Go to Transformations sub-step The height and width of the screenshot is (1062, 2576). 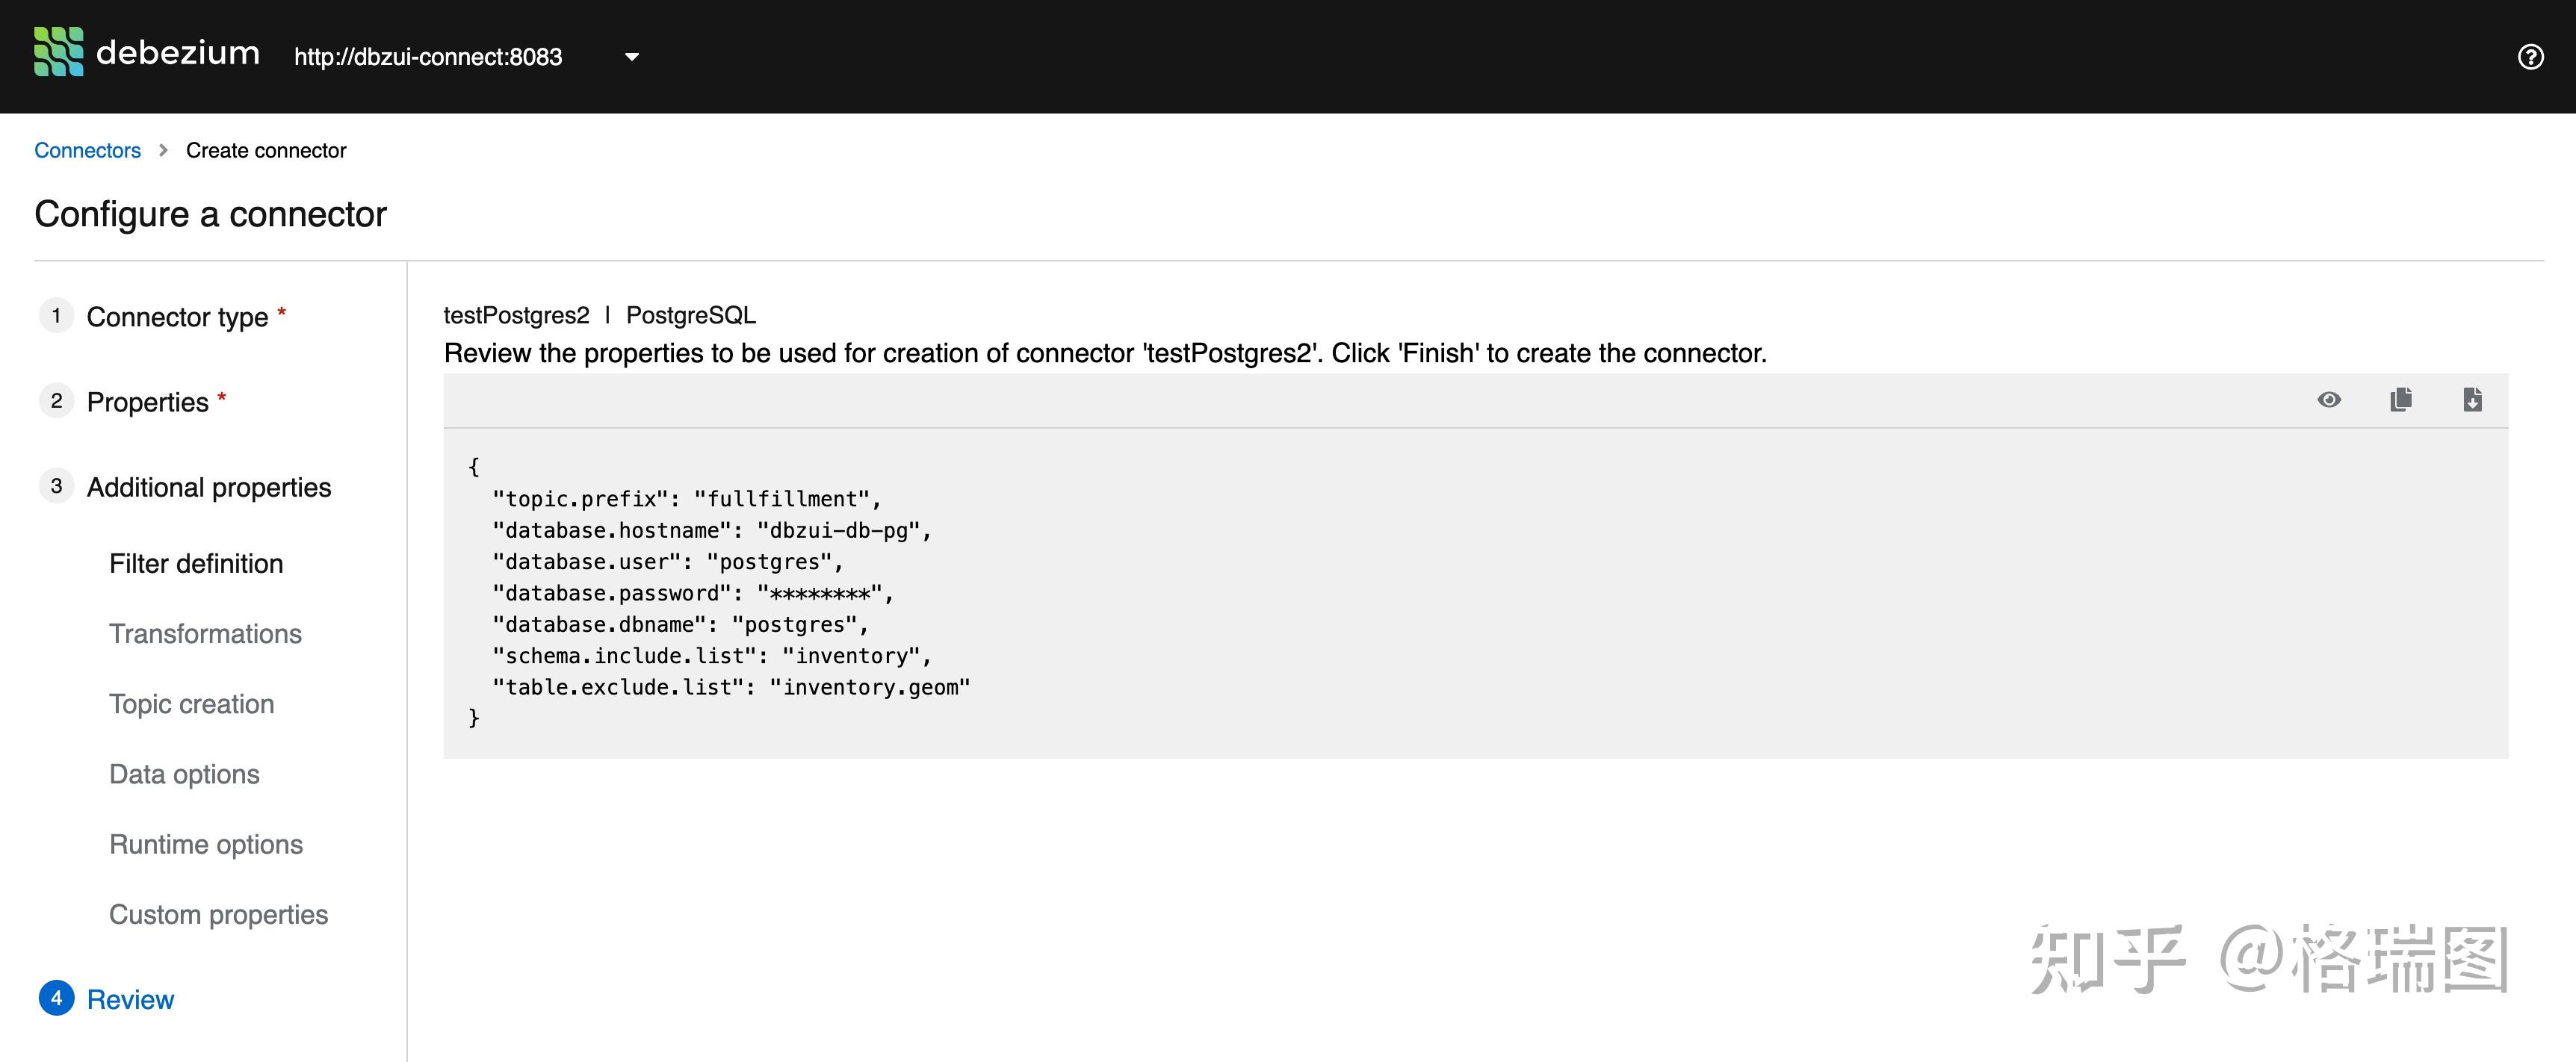point(205,634)
